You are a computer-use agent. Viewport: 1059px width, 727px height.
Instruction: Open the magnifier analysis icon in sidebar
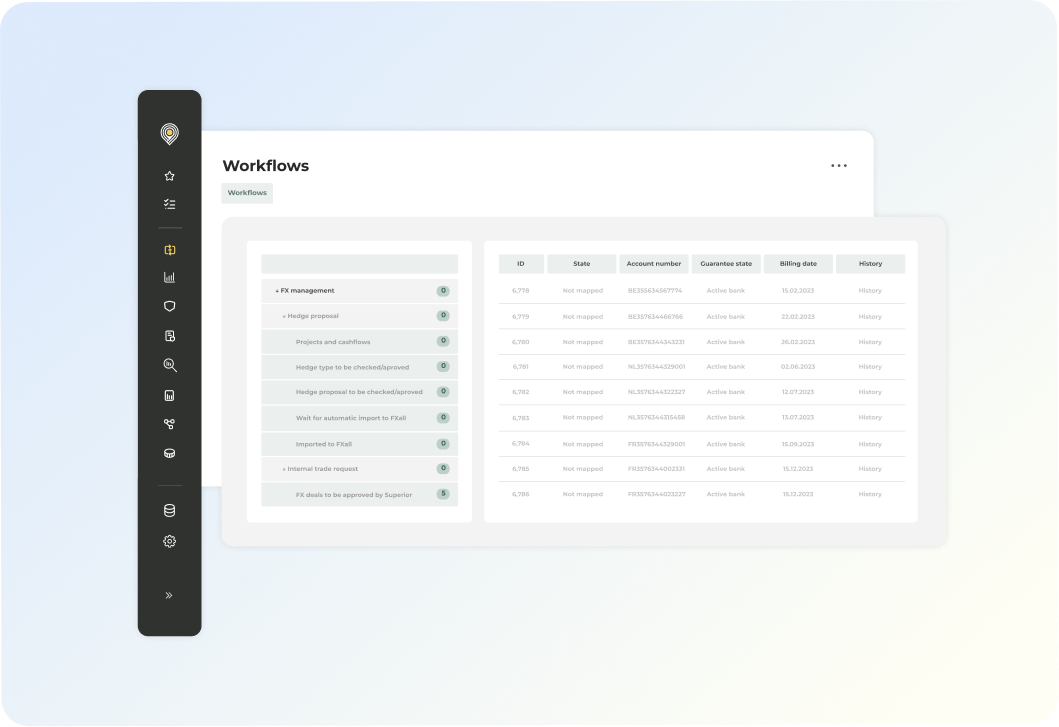pos(170,366)
